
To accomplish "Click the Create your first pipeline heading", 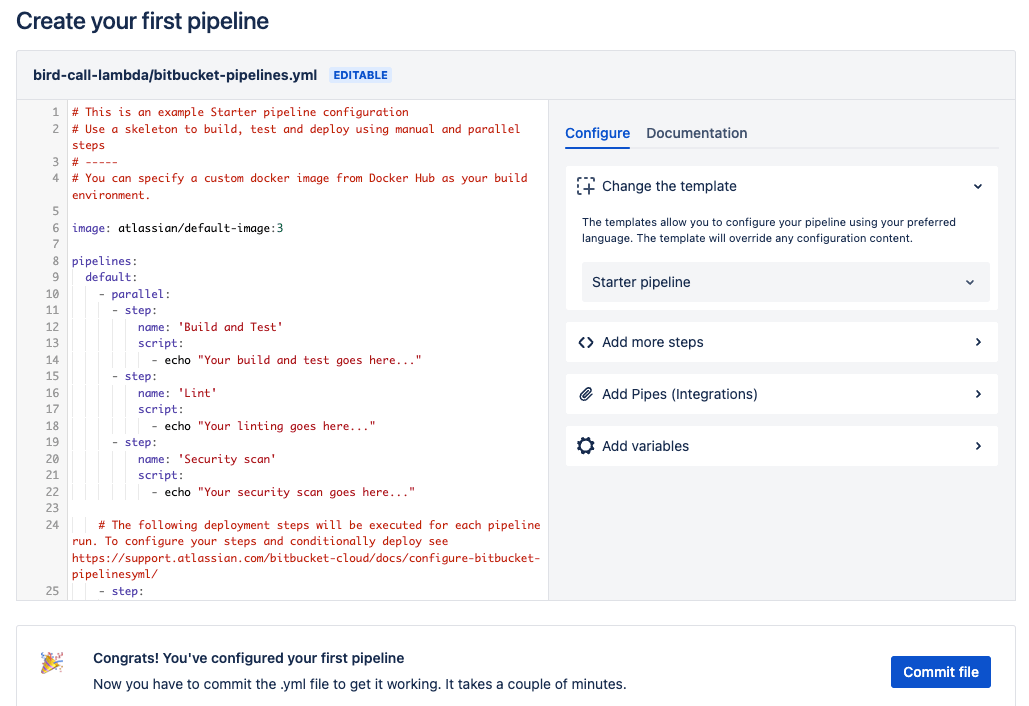I will pos(142,21).
